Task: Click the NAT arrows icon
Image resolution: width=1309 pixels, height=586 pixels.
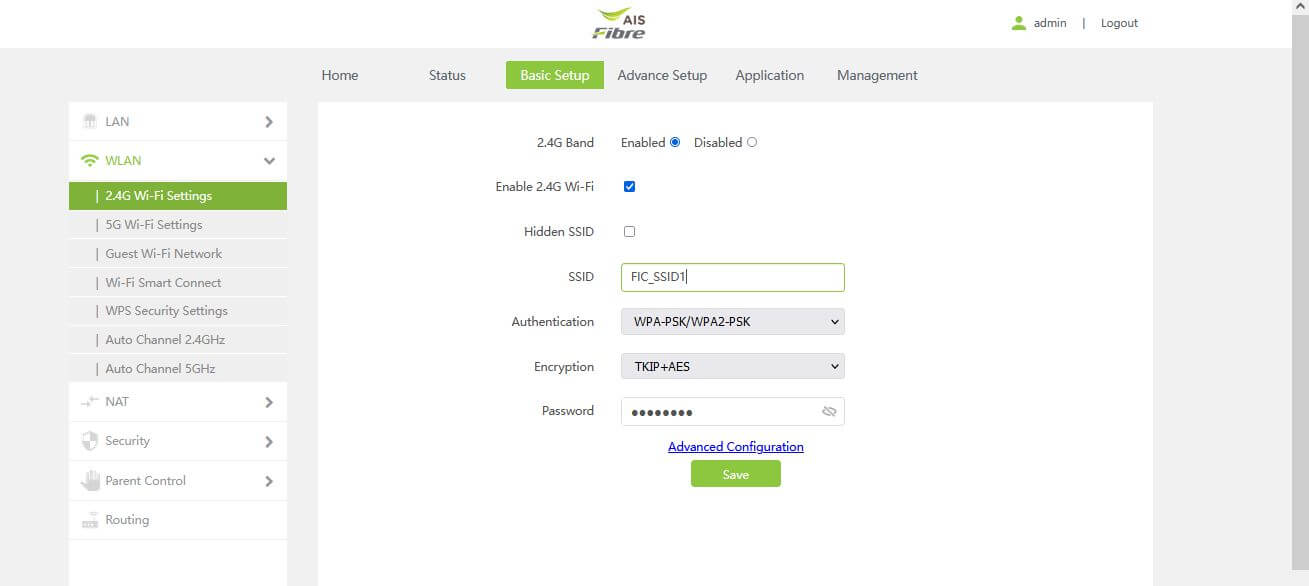Action: click(90, 402)
